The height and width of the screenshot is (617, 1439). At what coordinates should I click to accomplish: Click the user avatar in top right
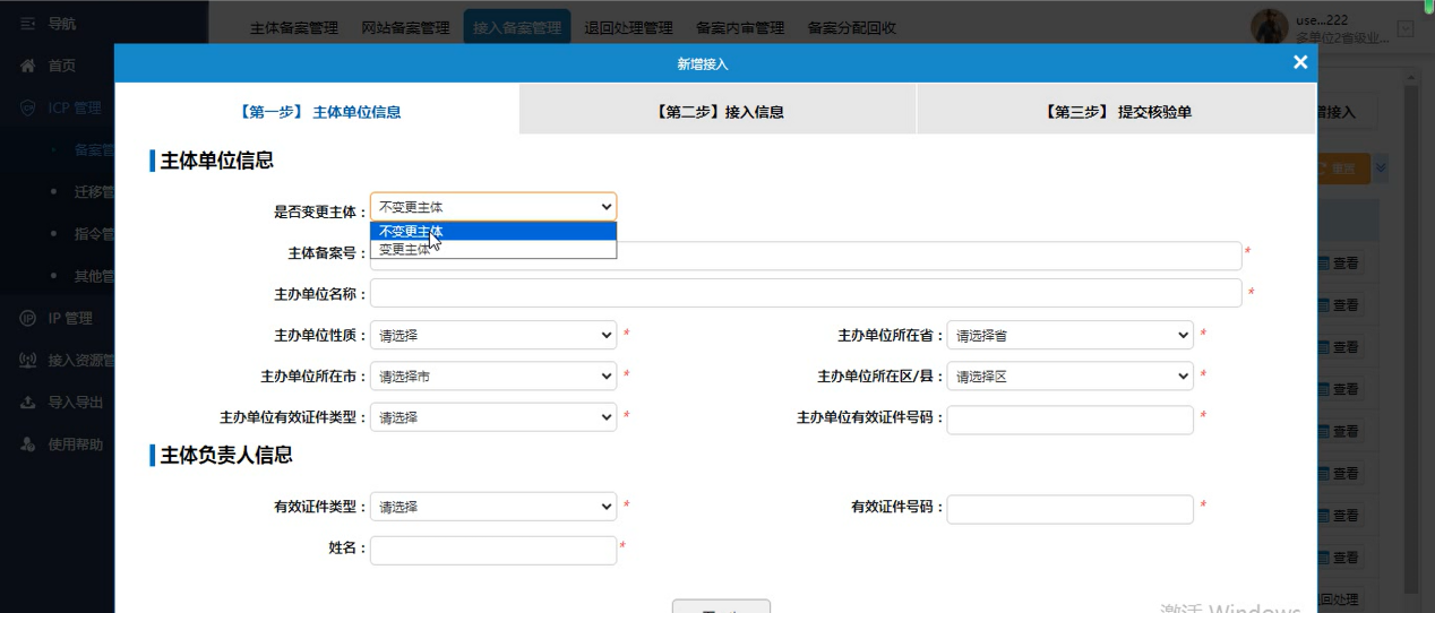pyautogui.click(x=1271, y=25)
